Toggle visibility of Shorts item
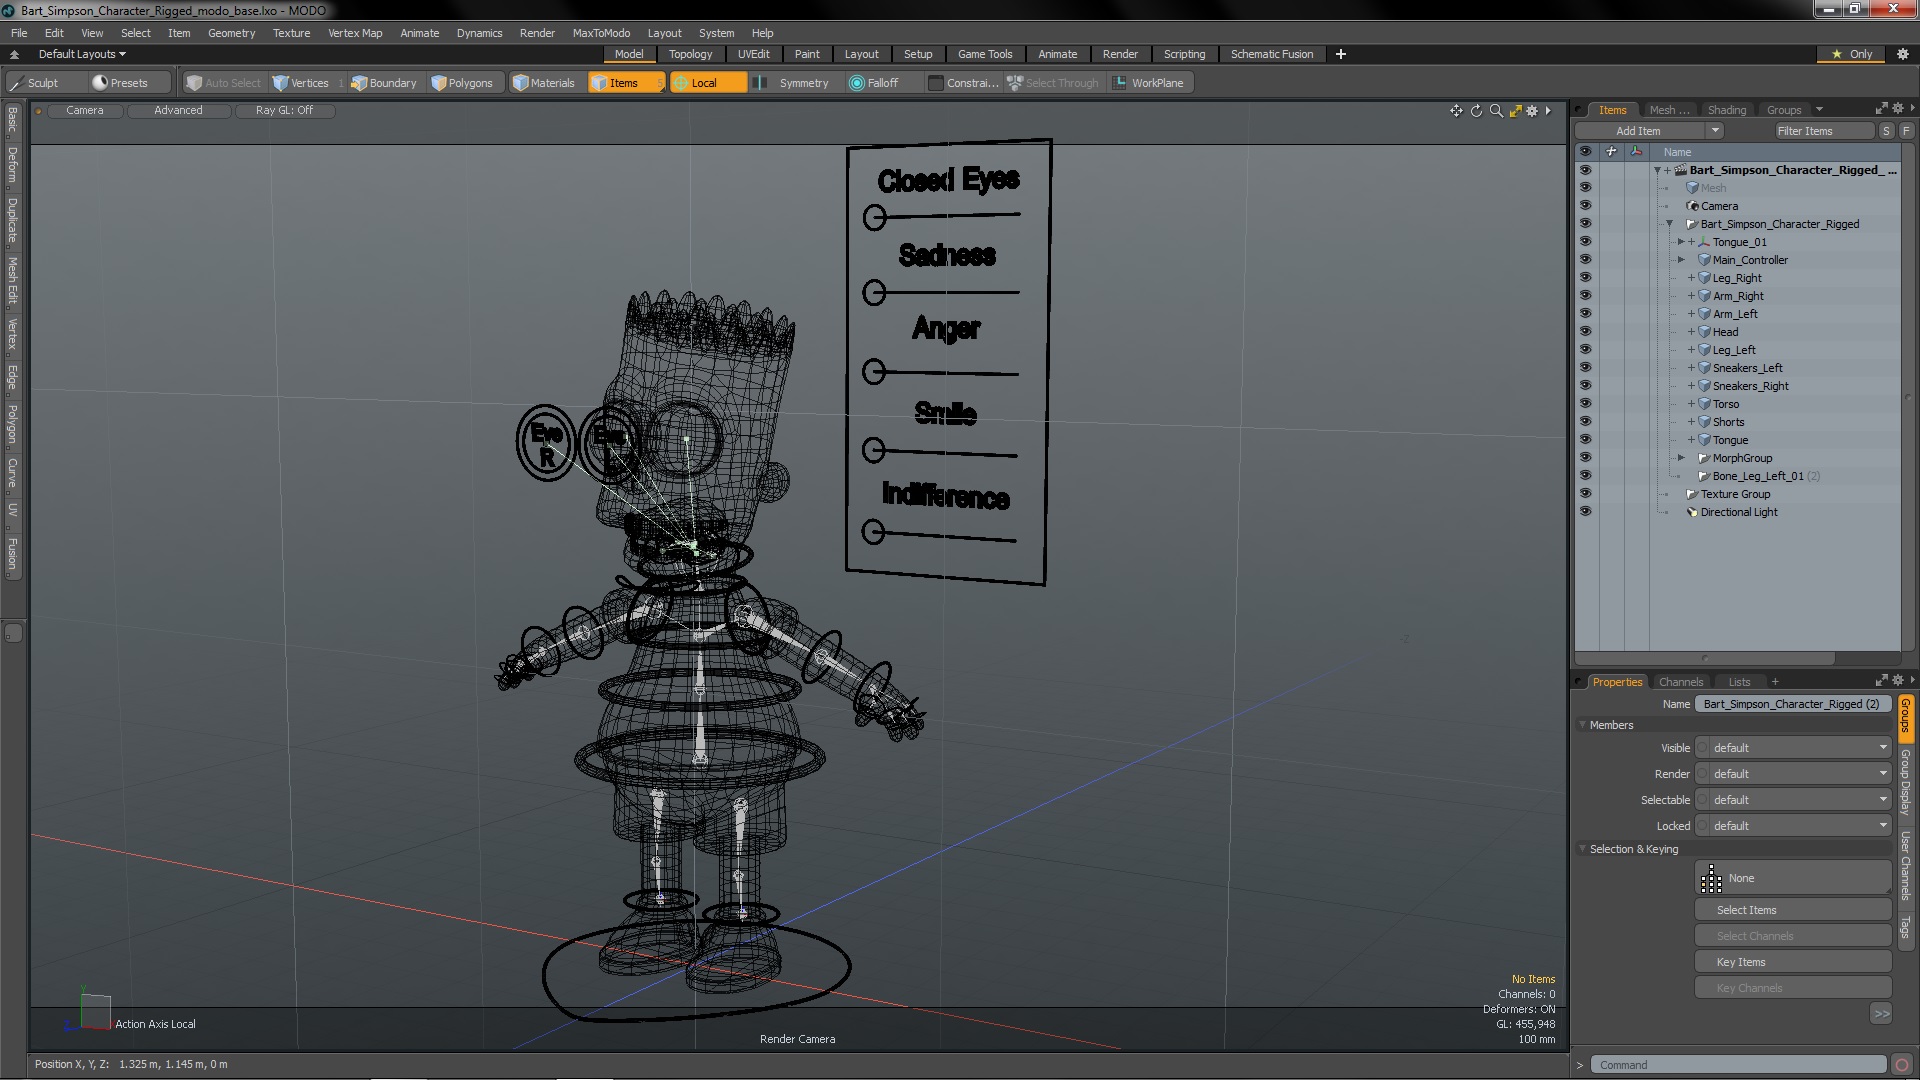Screen dimensions: 1920x1080 pos(1585,422)
